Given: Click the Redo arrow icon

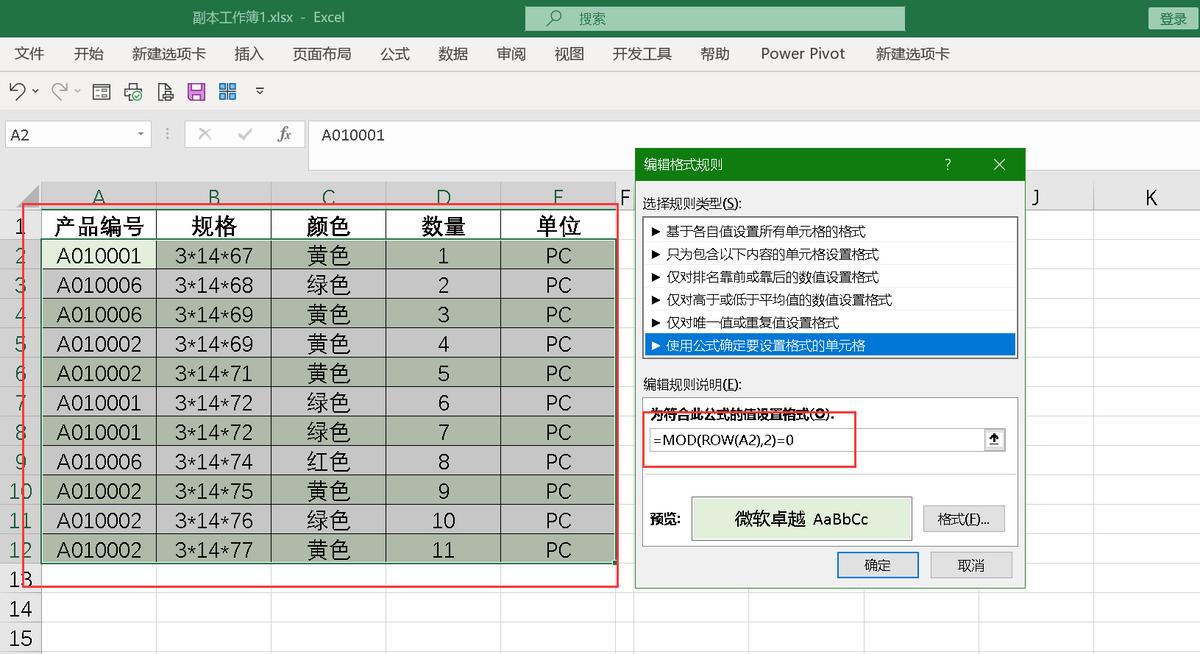Looking at the screenshot, I should pyautogui.click(x=59, y=91).
